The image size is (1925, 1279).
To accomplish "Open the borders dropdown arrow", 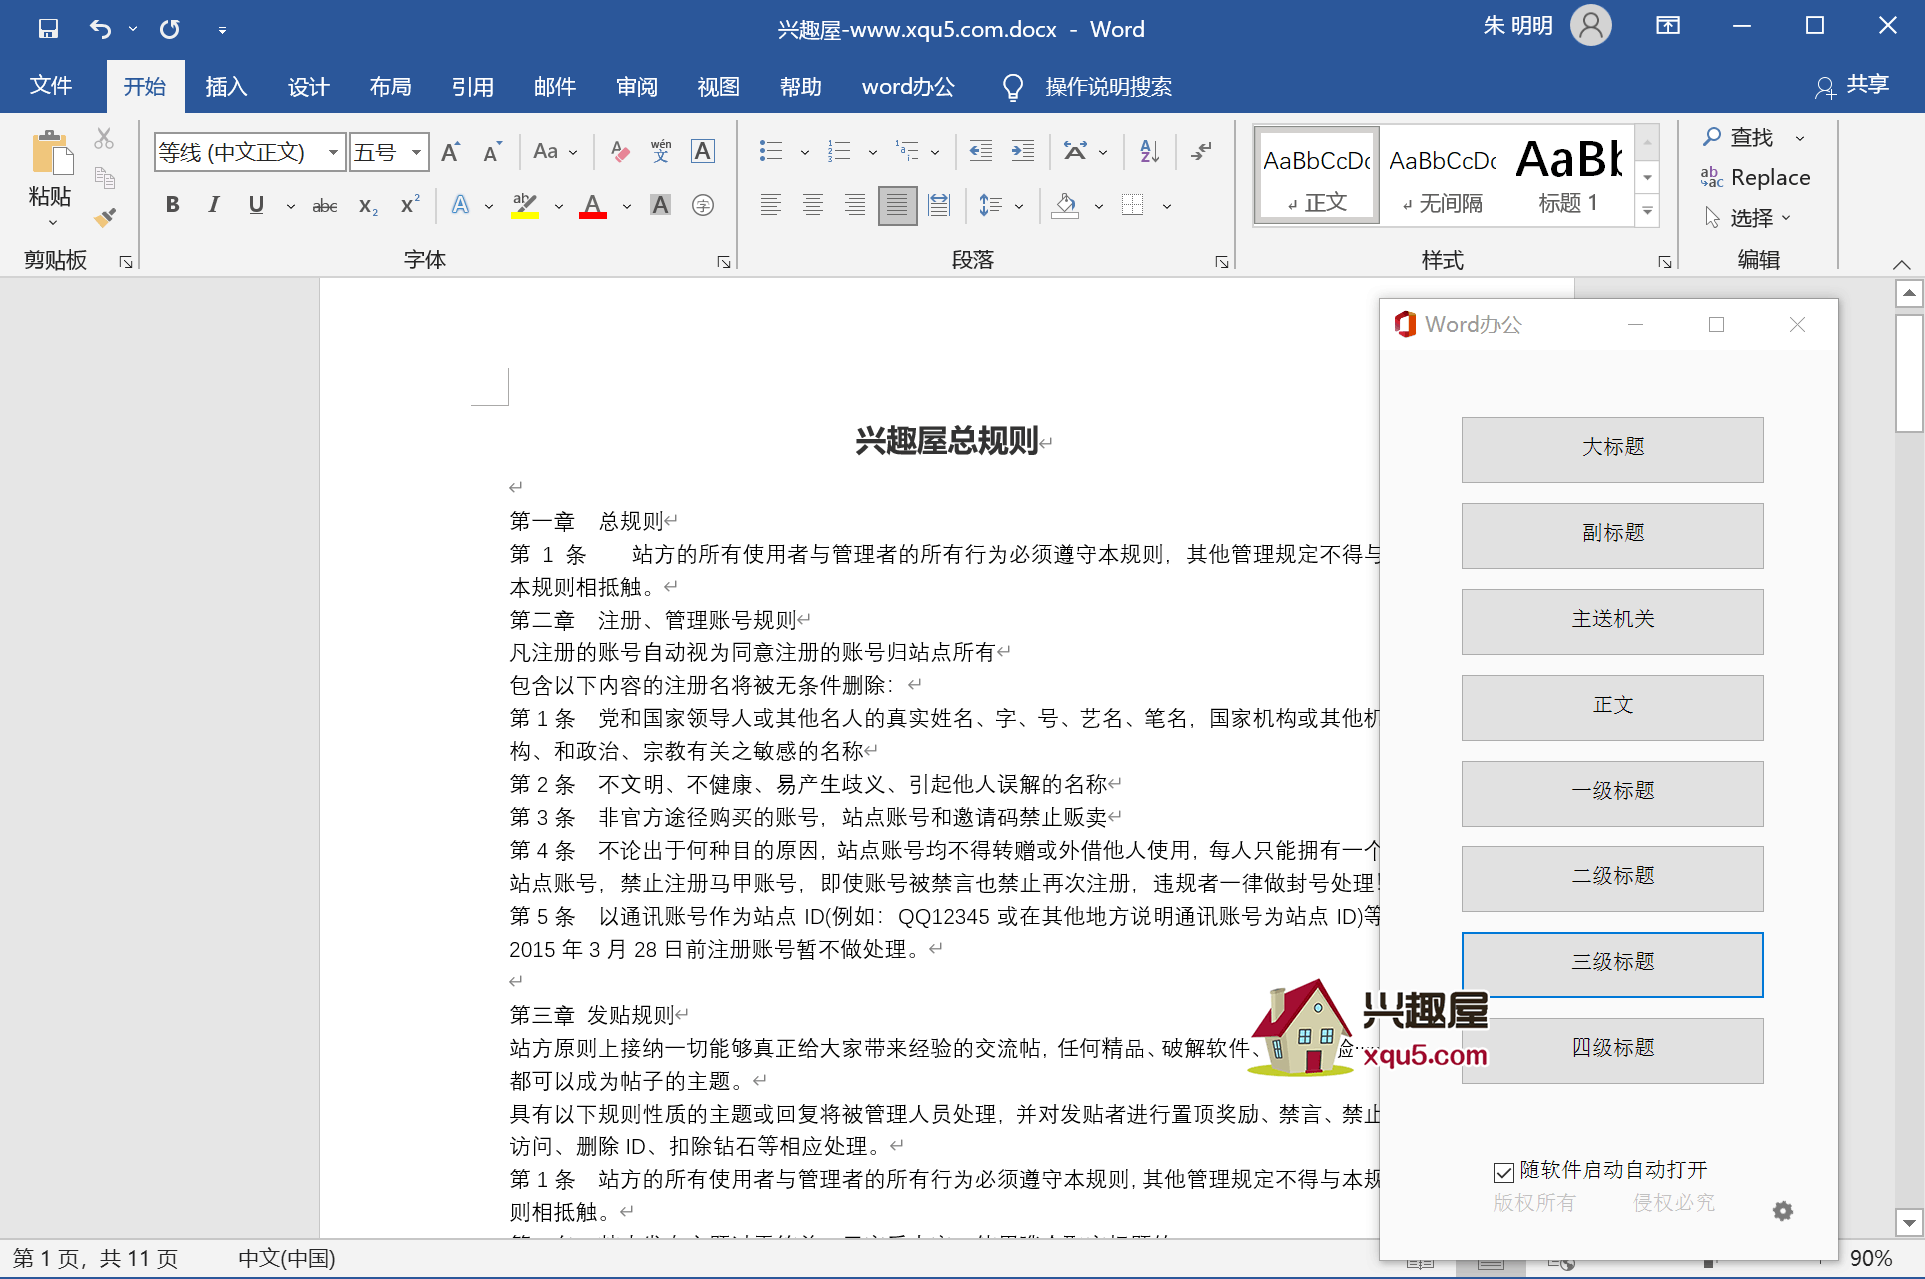I will [1166, 206].
